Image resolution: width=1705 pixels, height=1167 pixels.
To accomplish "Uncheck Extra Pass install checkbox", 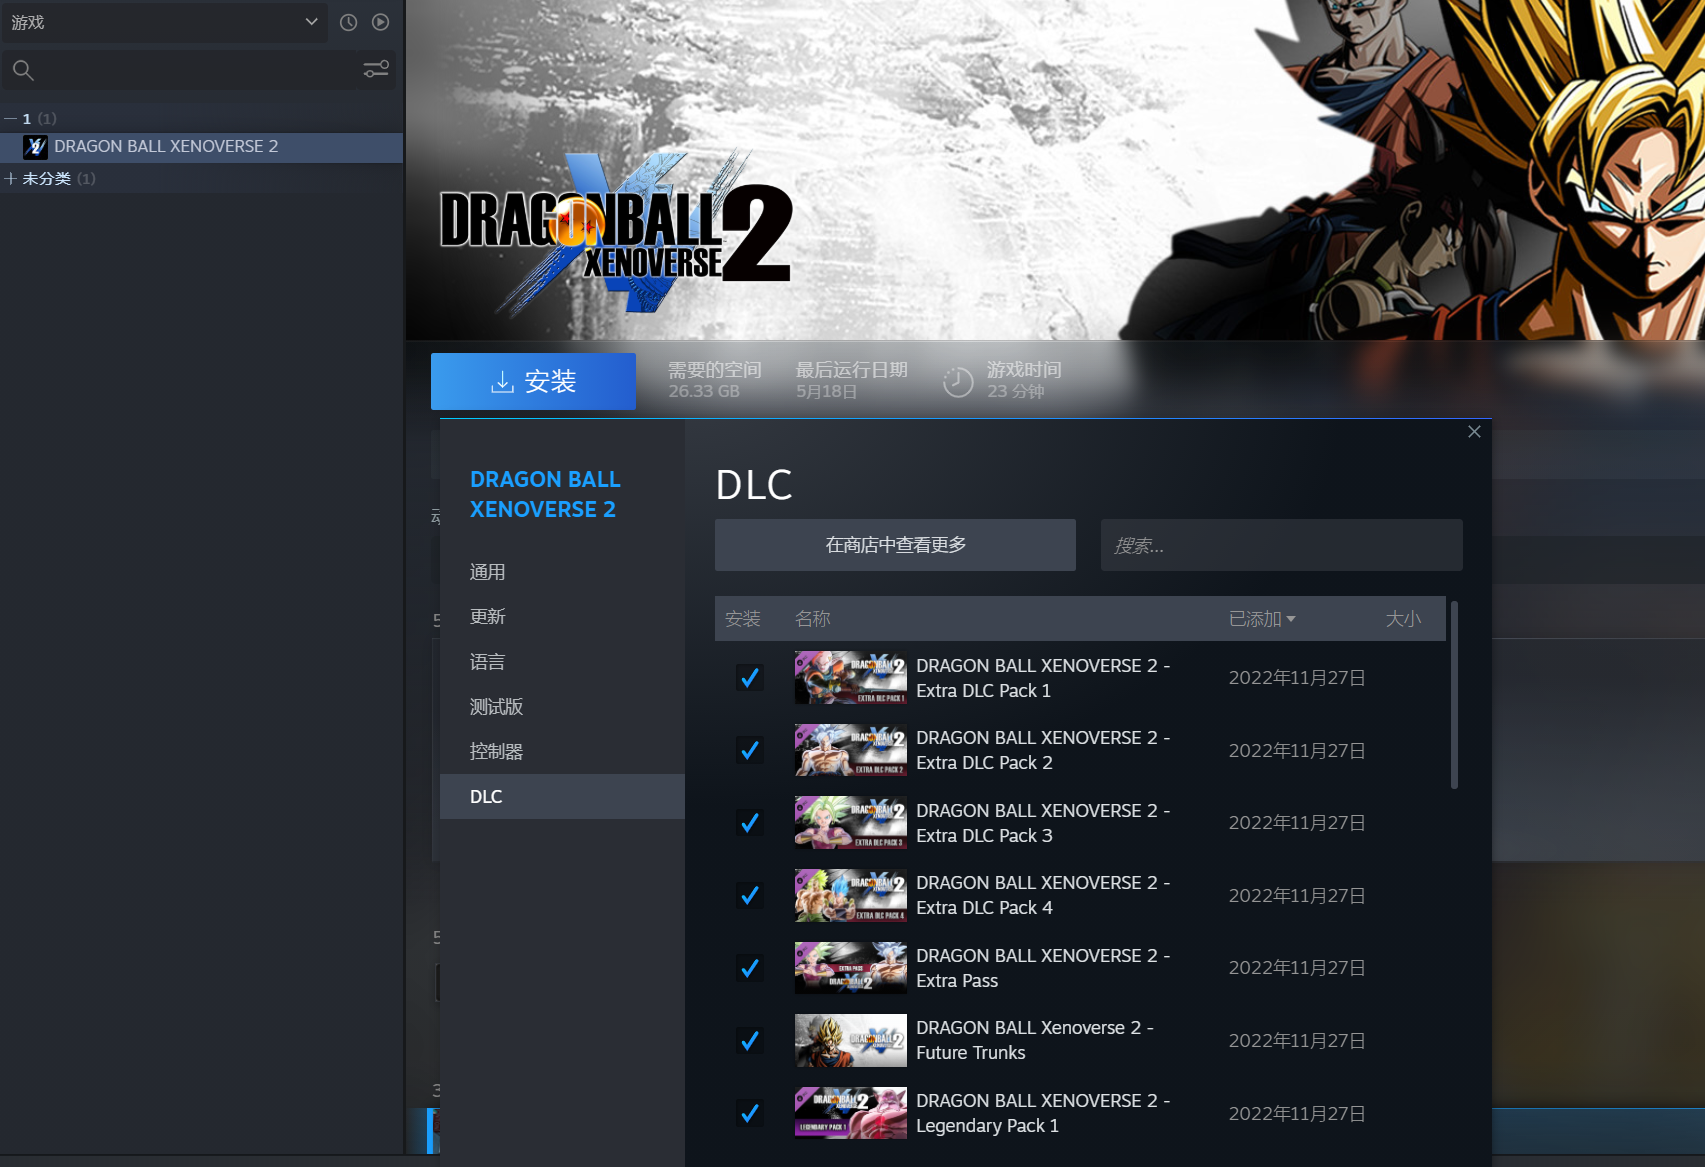I will tap(749, 968).
